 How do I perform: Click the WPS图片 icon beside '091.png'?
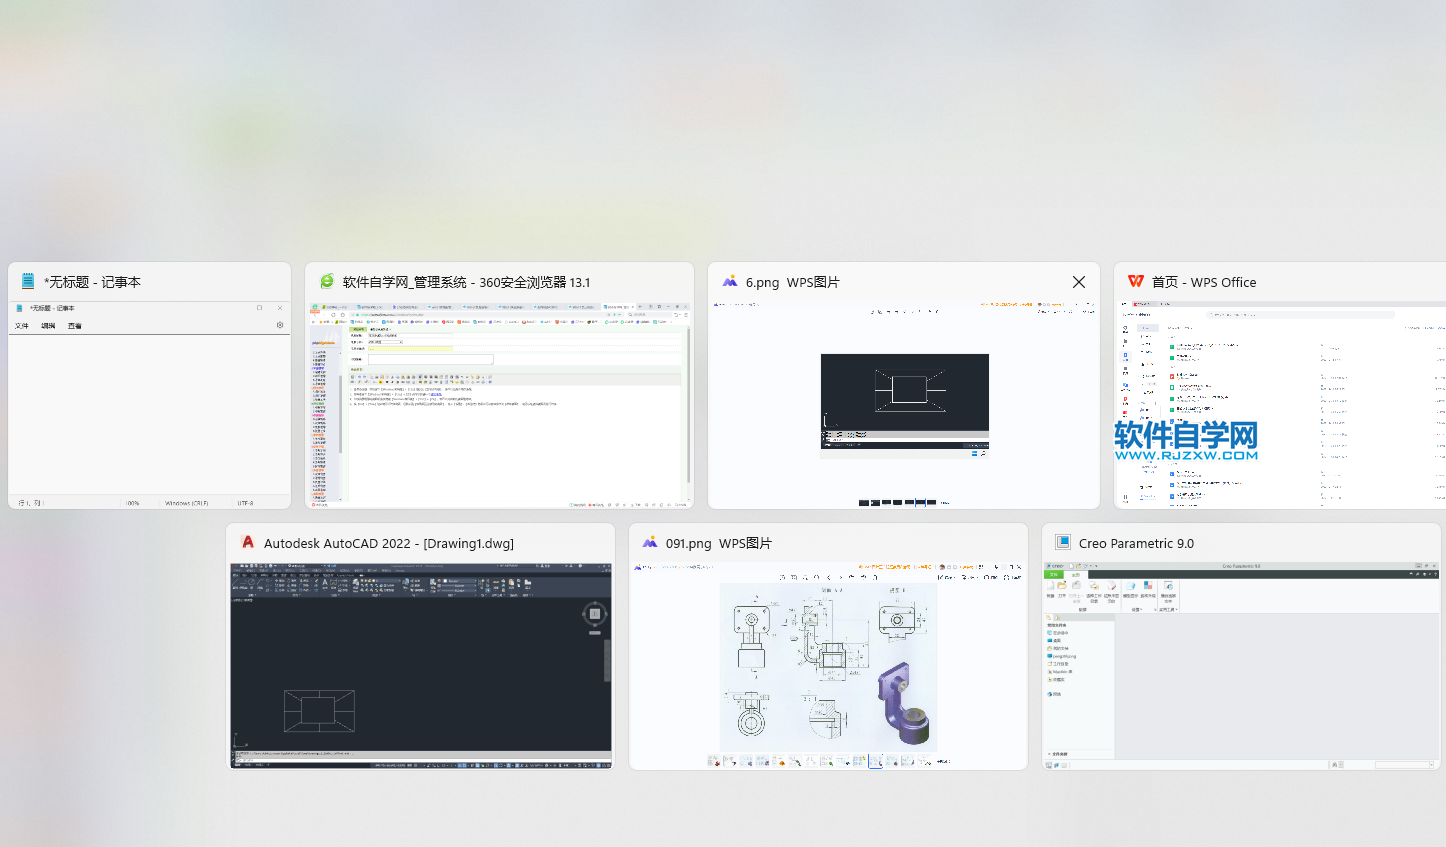tap(650, 543)
